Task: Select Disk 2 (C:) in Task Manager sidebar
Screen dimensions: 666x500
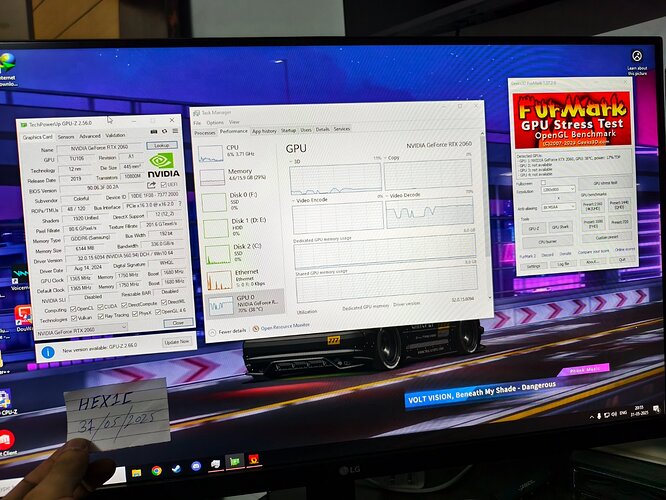Action: click(x=242, y=253)
